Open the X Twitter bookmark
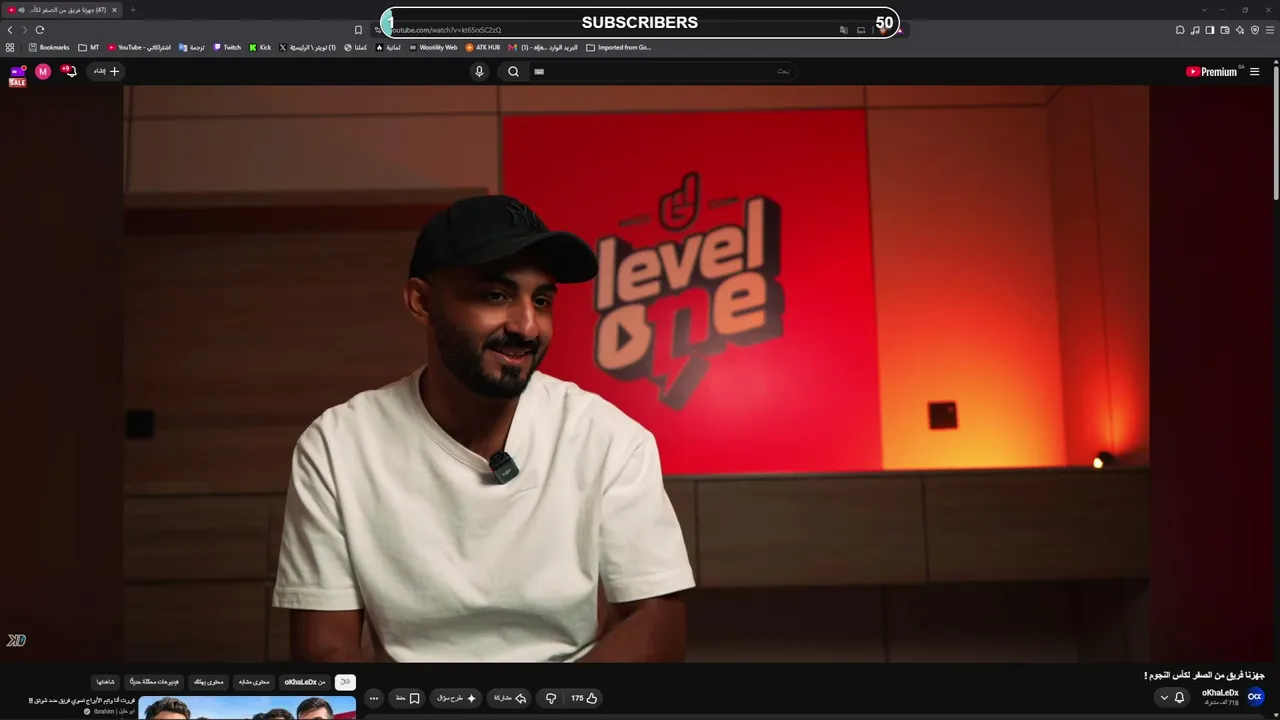 click(307, 47)
